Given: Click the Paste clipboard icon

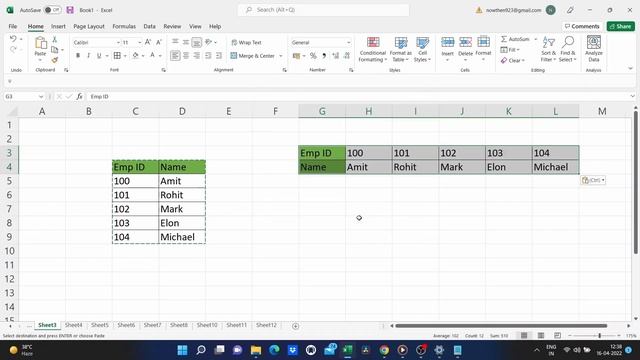Looking at the screenshot, I should [x=40, y=43].
